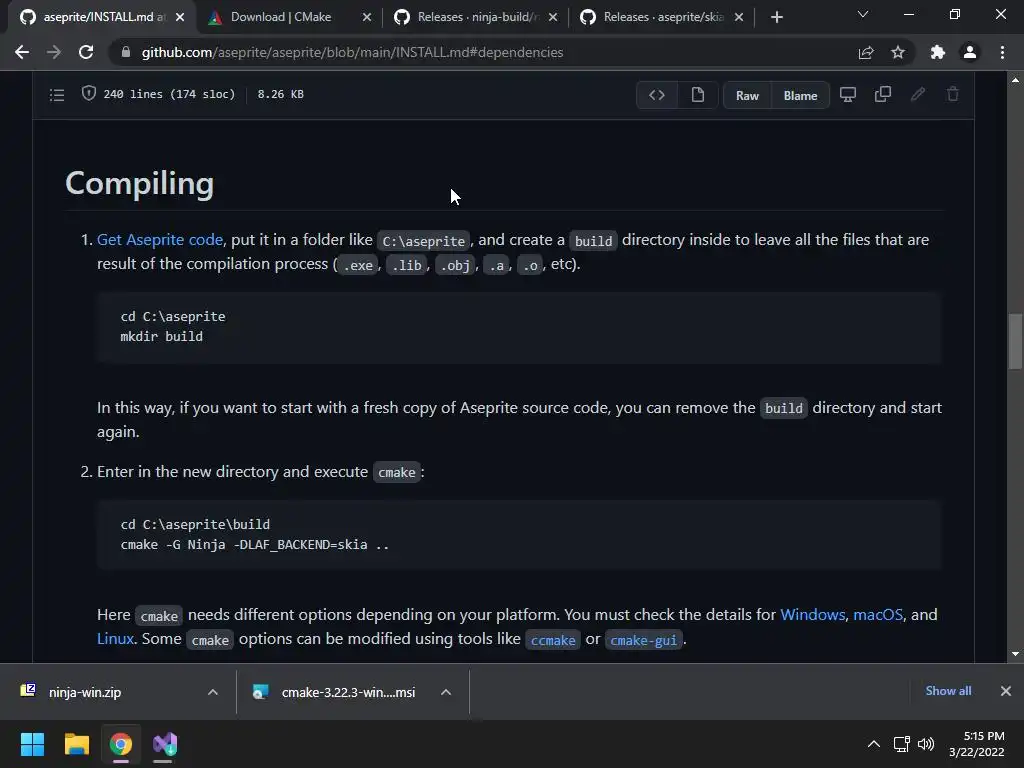Open the network status tray icon
Viewport: 1024px width, 768px height.
(901, 744)
